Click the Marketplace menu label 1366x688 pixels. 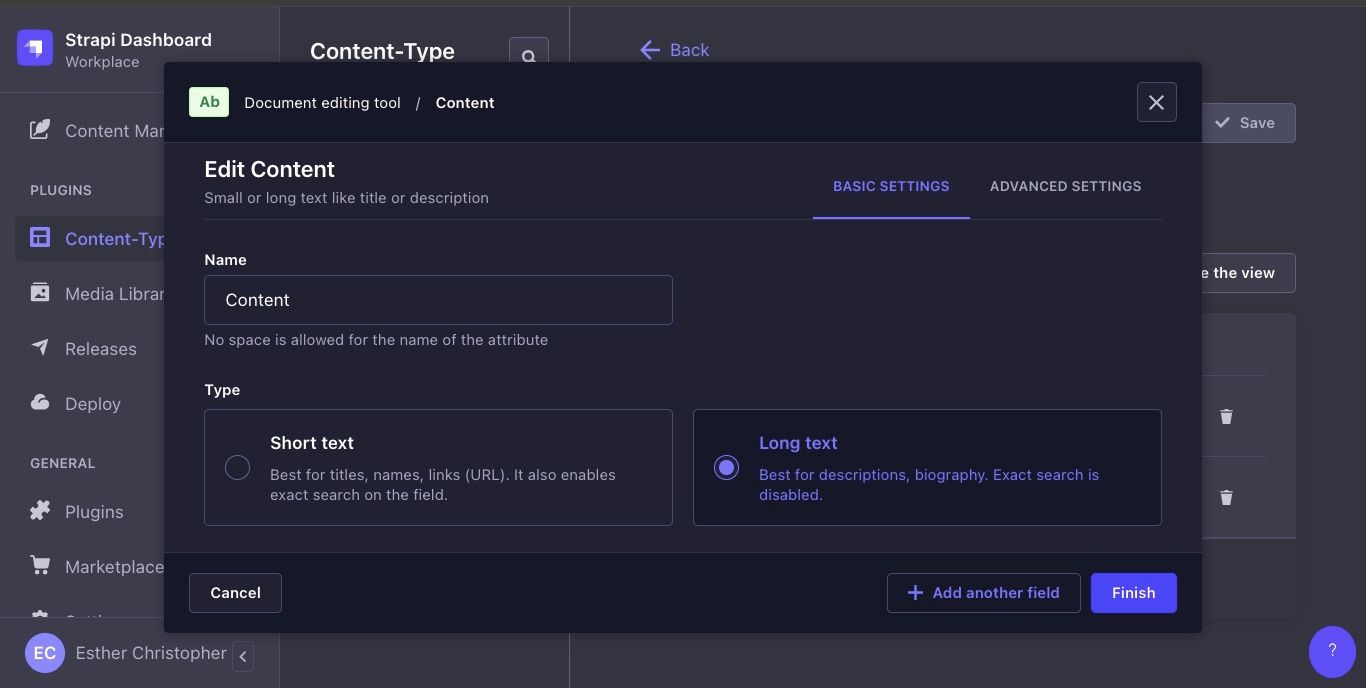pos(114,567)
